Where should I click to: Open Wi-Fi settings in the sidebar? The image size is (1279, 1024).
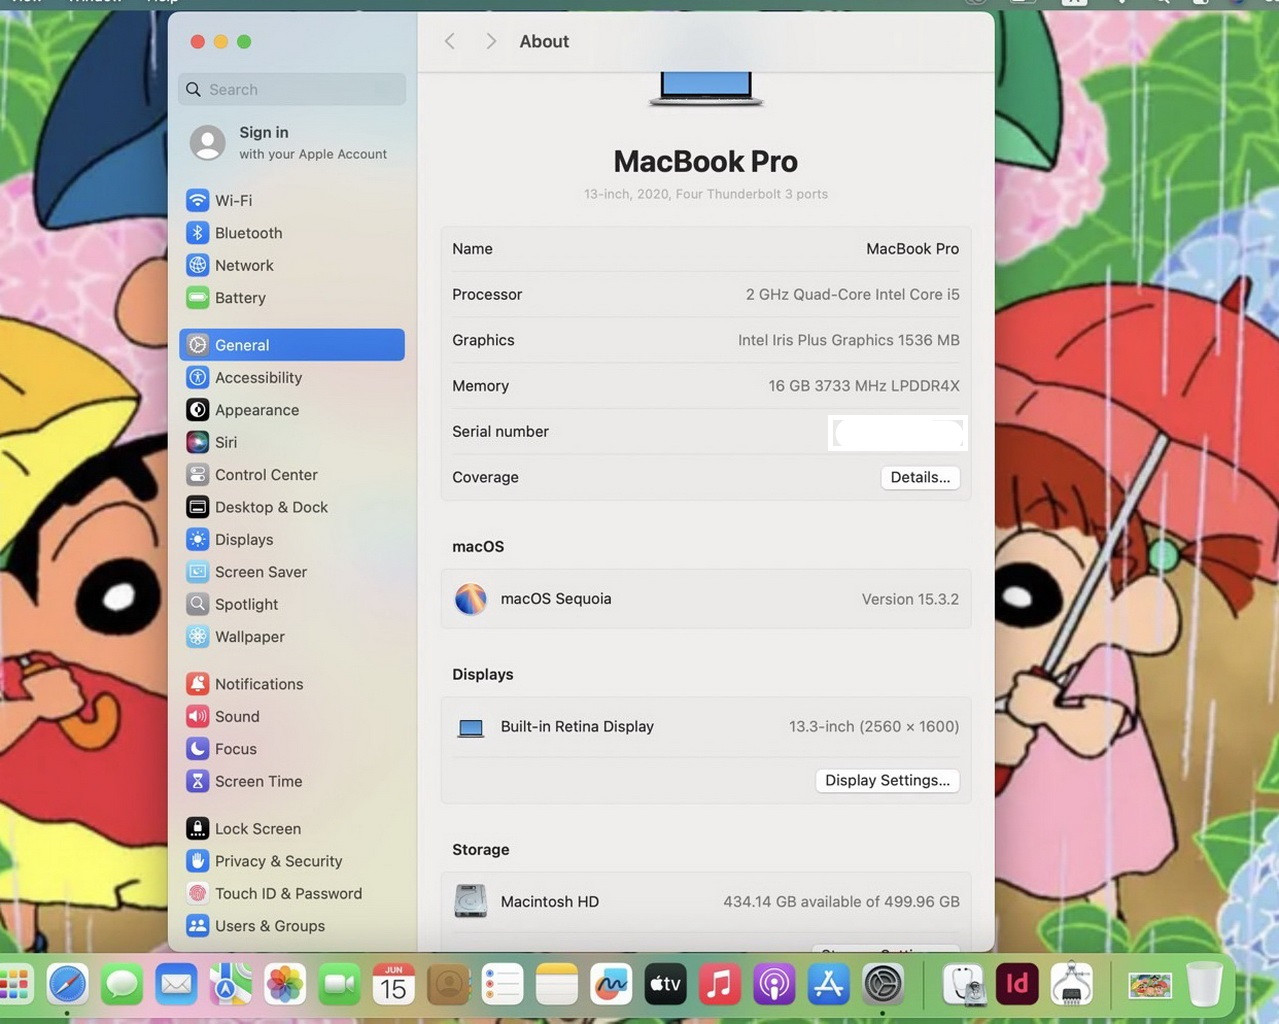click(x=292, y=200)
